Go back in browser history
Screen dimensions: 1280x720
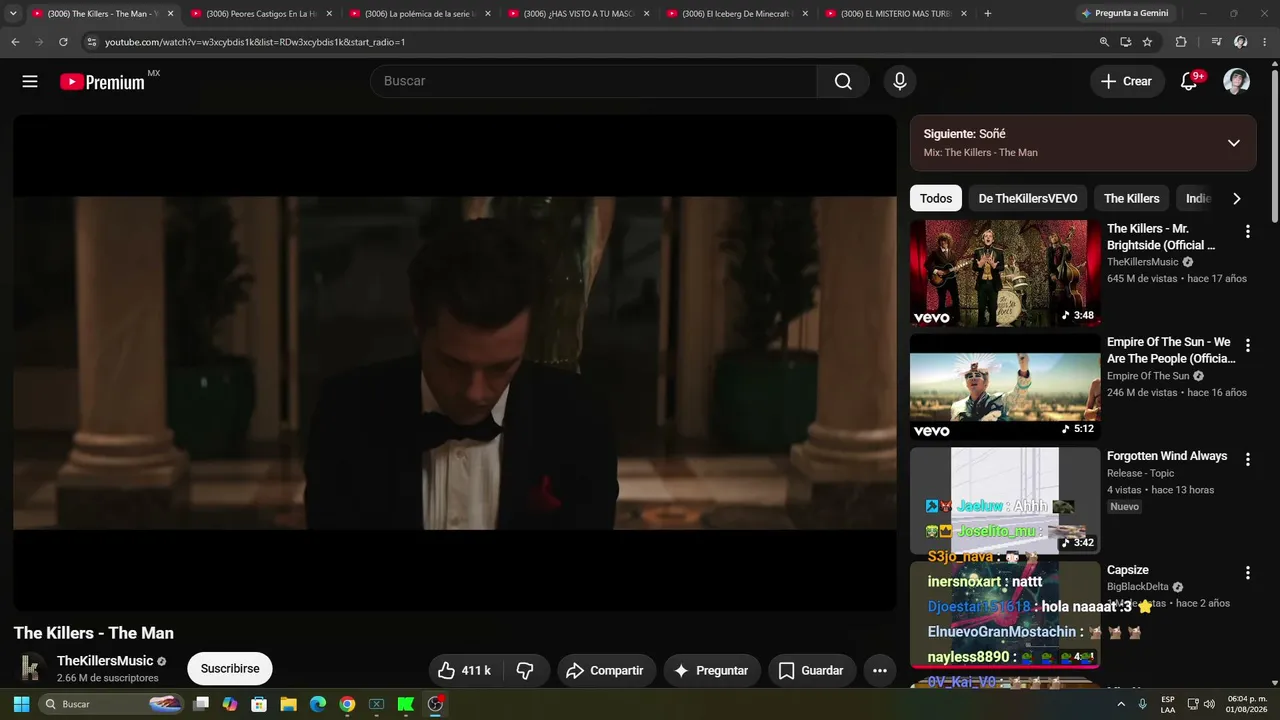pyautogui.click(x=15, y=42)
